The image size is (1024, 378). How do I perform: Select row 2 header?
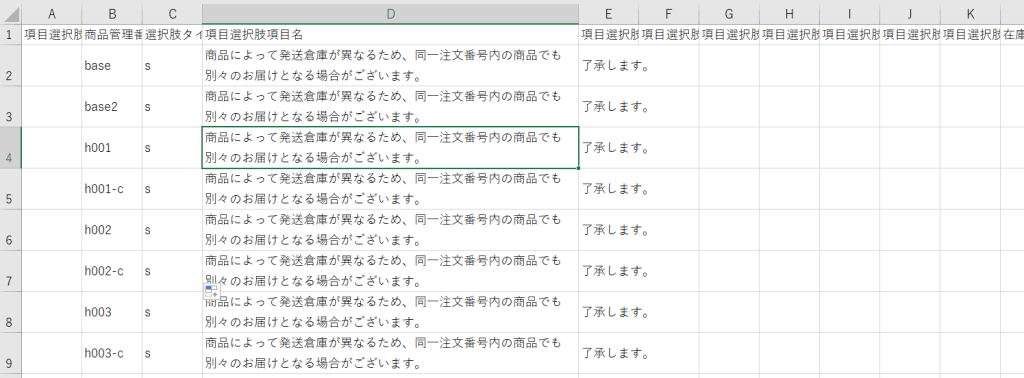click(10, 65)
